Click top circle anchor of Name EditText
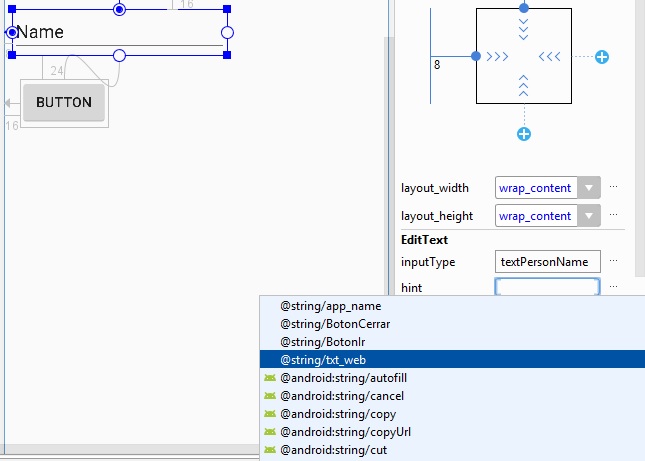Image resolution: width=645 pixels, height=461 pixels. click(120, 9)
